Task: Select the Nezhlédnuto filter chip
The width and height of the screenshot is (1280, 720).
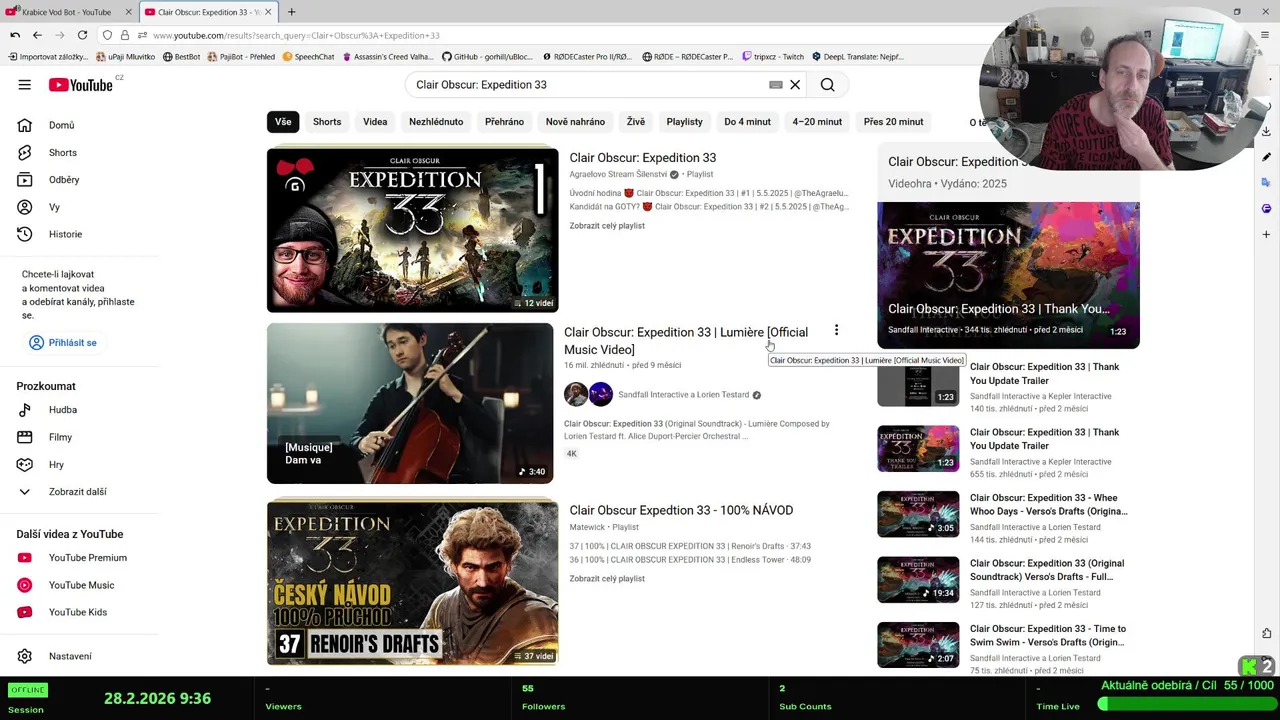Action: tap(436, 122)
